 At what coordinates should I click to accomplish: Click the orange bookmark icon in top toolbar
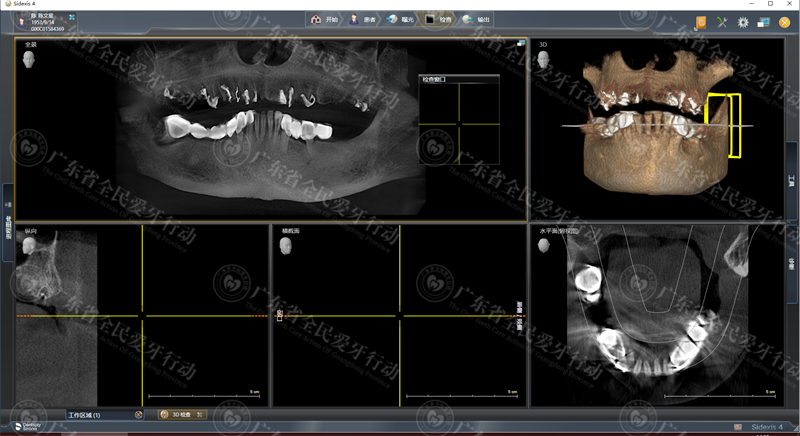pos(701,21)
